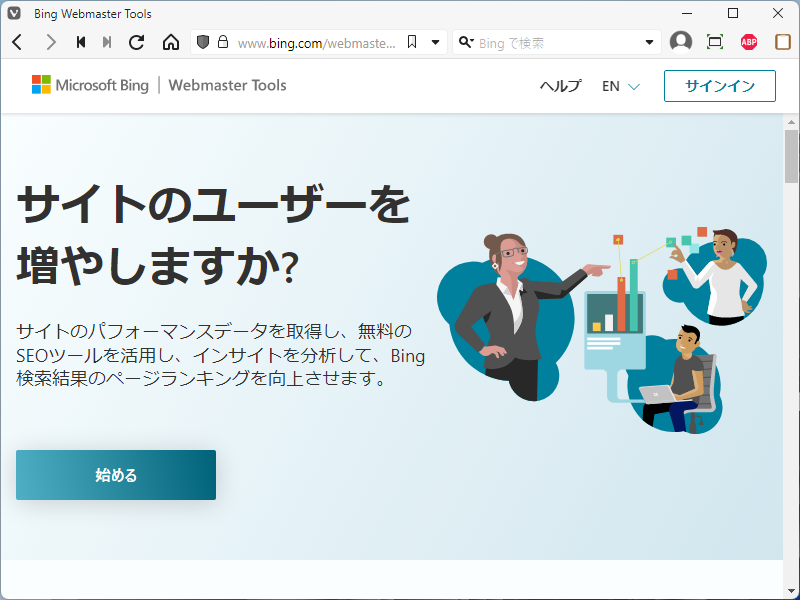The image size is (800, 600).
Task: Click the vertical scrollbar thumb
Action: (791, 156)
